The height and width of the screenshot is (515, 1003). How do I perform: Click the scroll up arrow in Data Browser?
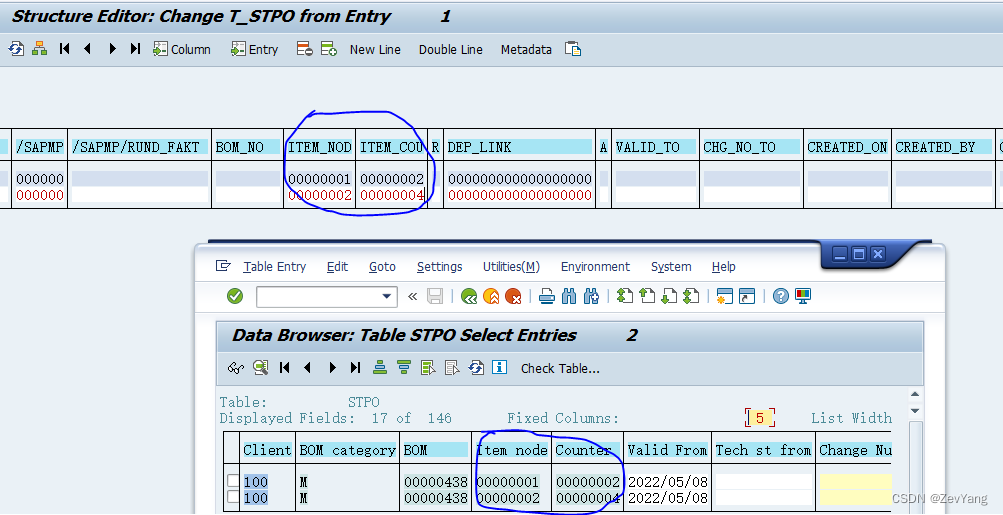coord(915,395)
